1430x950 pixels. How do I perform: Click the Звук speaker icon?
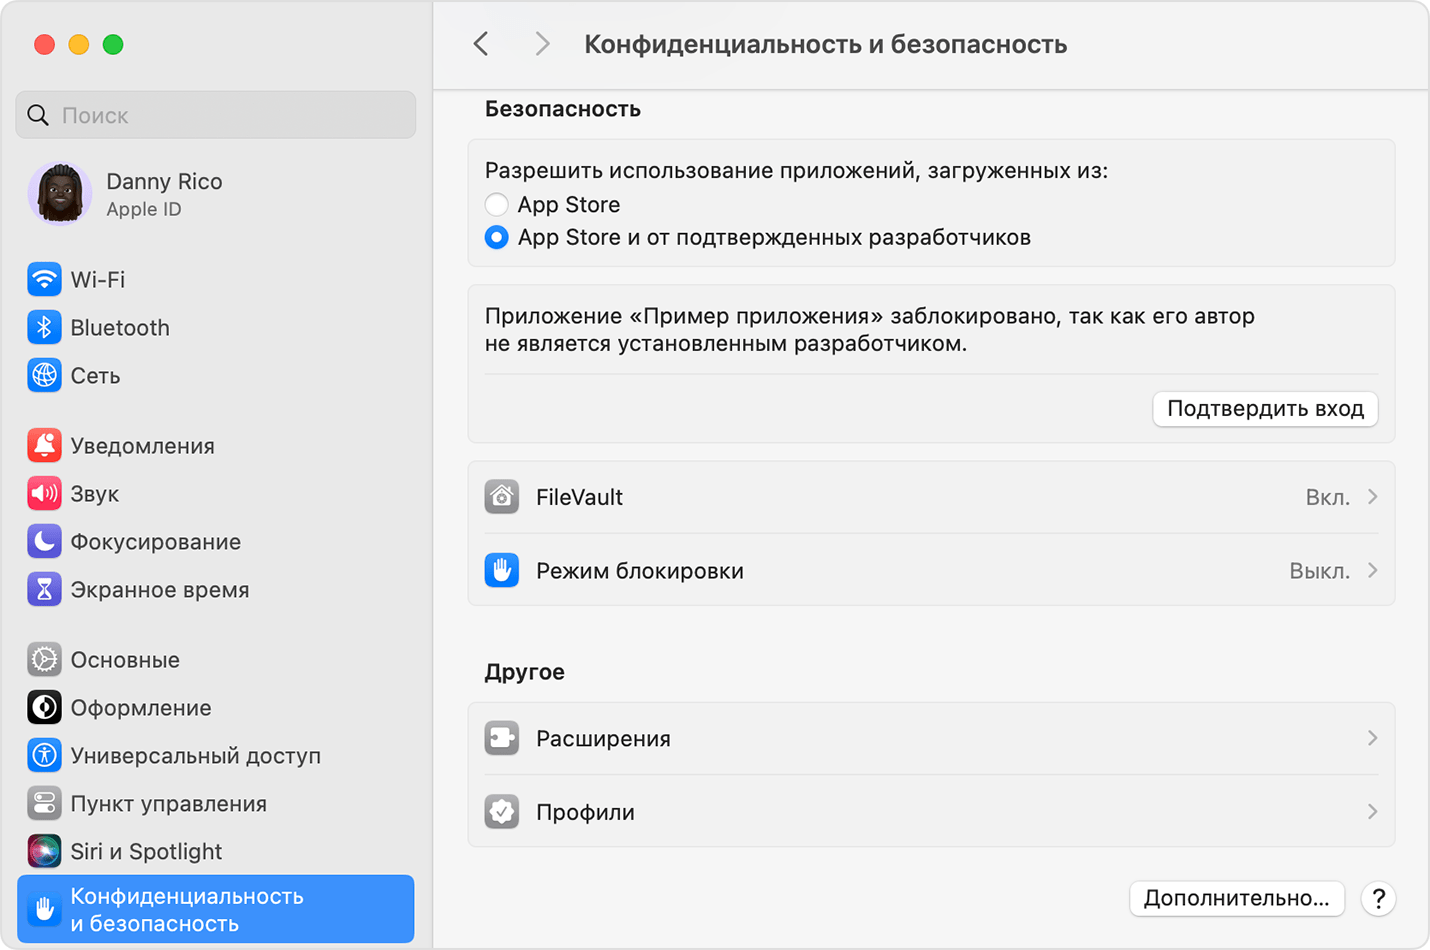(x=44, y=494)
